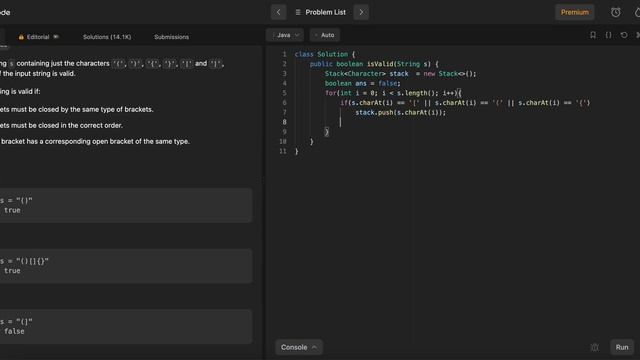
Task: Click the closing brace on line 9
Action: click(327, 132)
